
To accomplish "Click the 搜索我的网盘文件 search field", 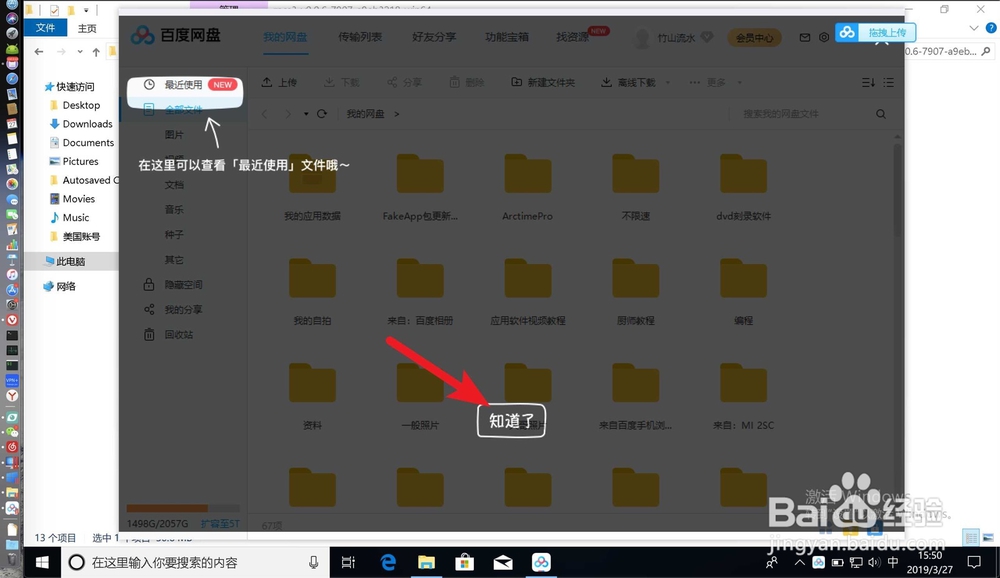I will coord(800,114).
